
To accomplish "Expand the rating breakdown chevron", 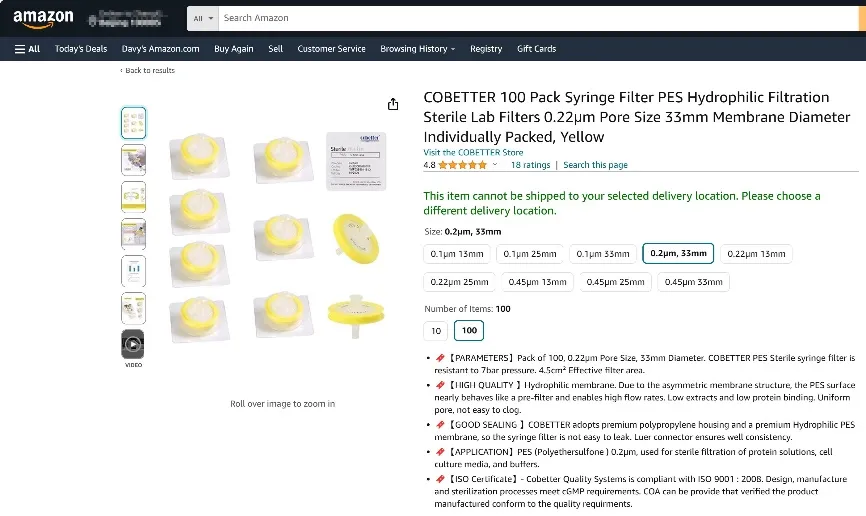I will (495, 165).
